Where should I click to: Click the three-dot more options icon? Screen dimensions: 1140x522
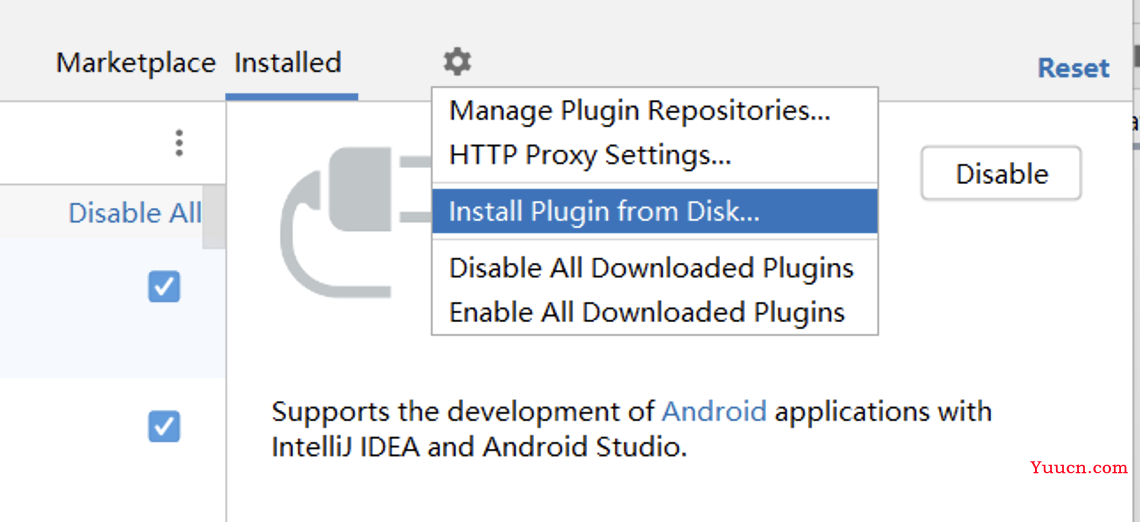coord(179,143)
